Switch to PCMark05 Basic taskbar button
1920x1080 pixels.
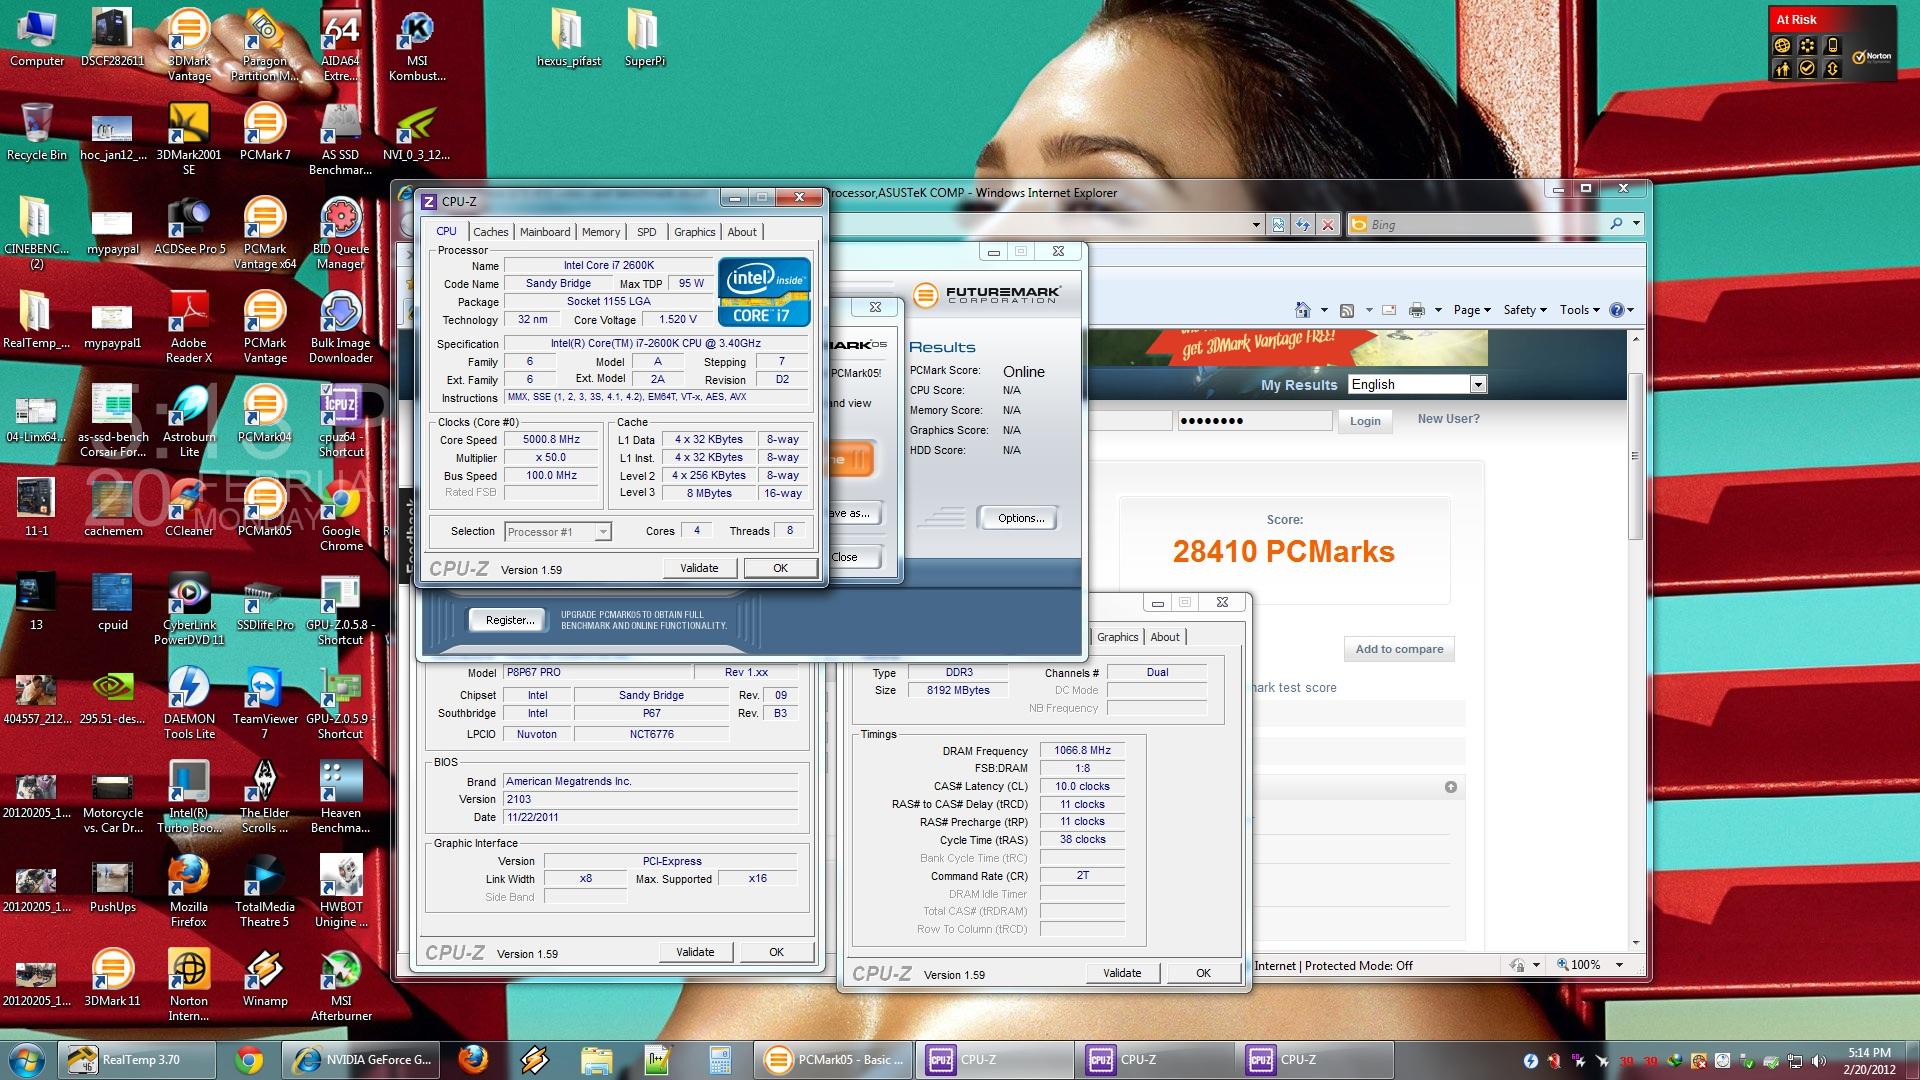pos(835,1059)
